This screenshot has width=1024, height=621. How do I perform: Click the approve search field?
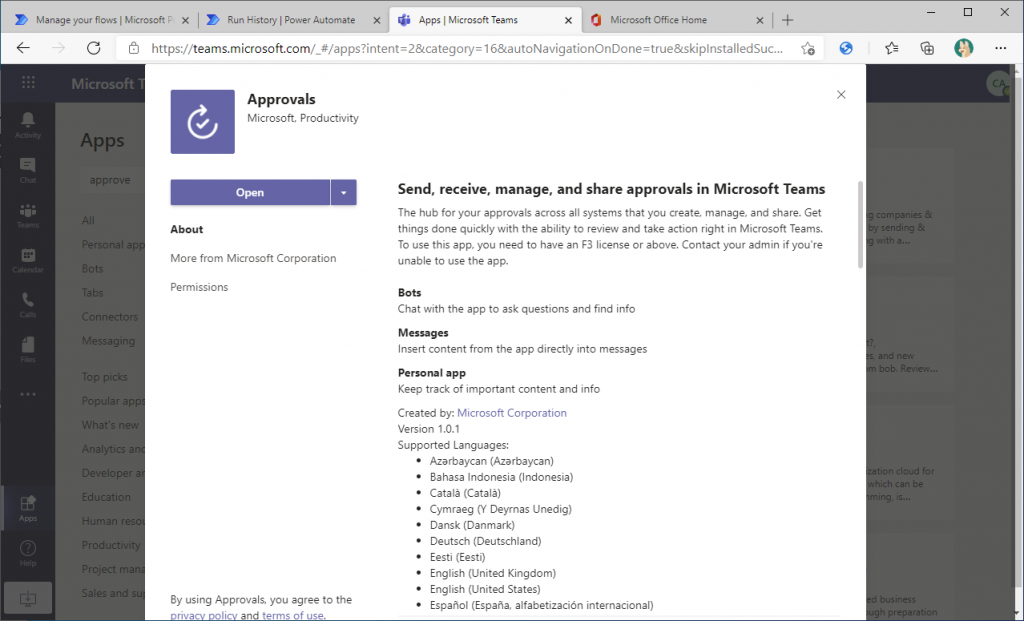click(112, 180)
